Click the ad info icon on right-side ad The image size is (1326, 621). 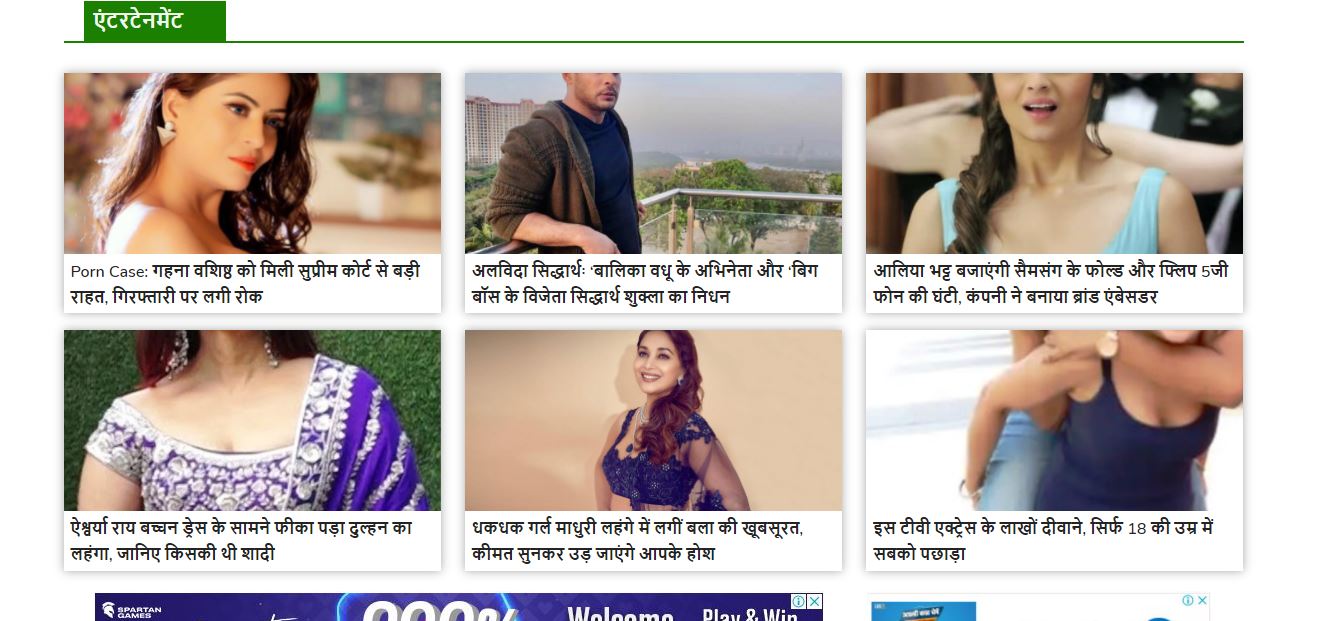pos(1187,600)
